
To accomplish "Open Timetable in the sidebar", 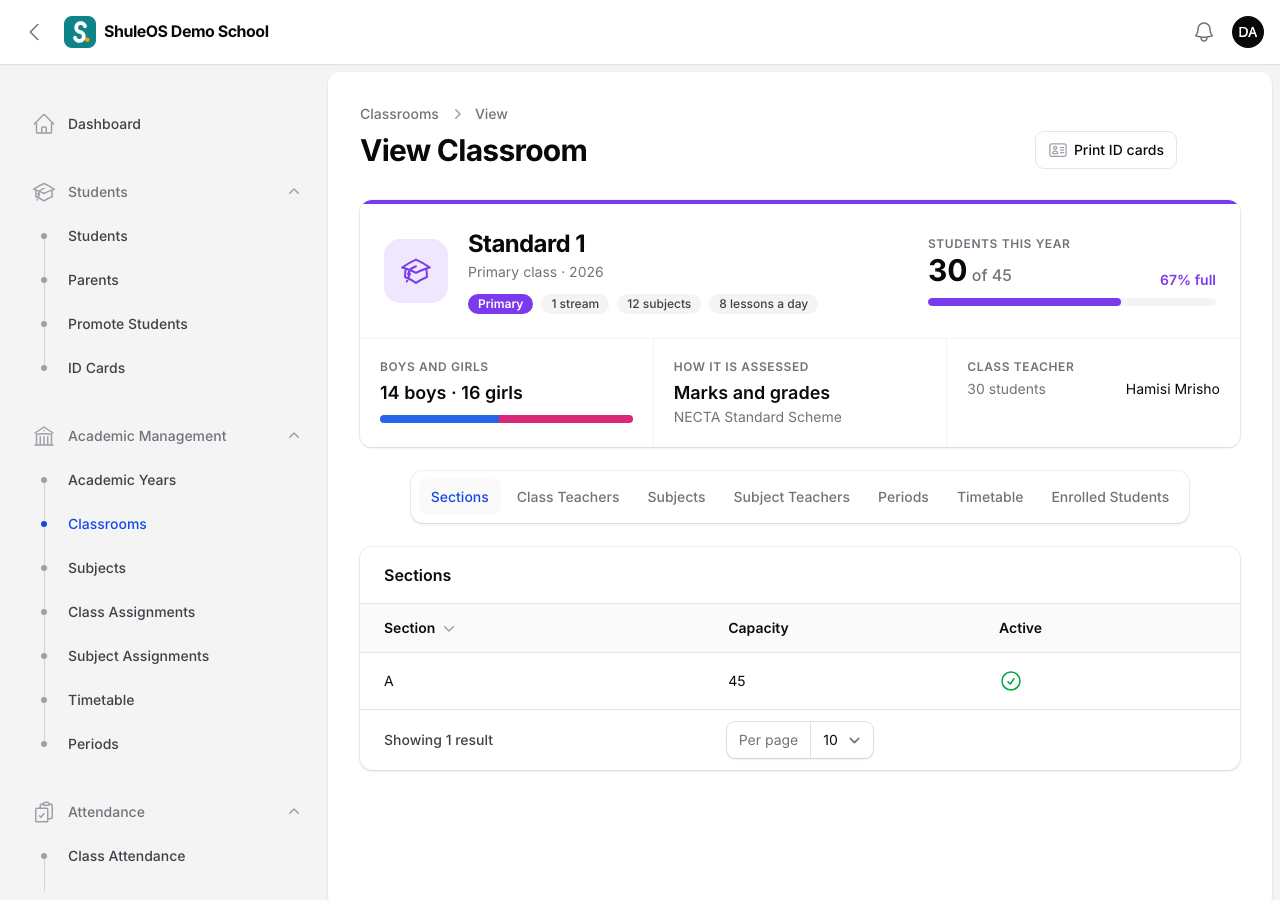I will (x=101, y=700).
